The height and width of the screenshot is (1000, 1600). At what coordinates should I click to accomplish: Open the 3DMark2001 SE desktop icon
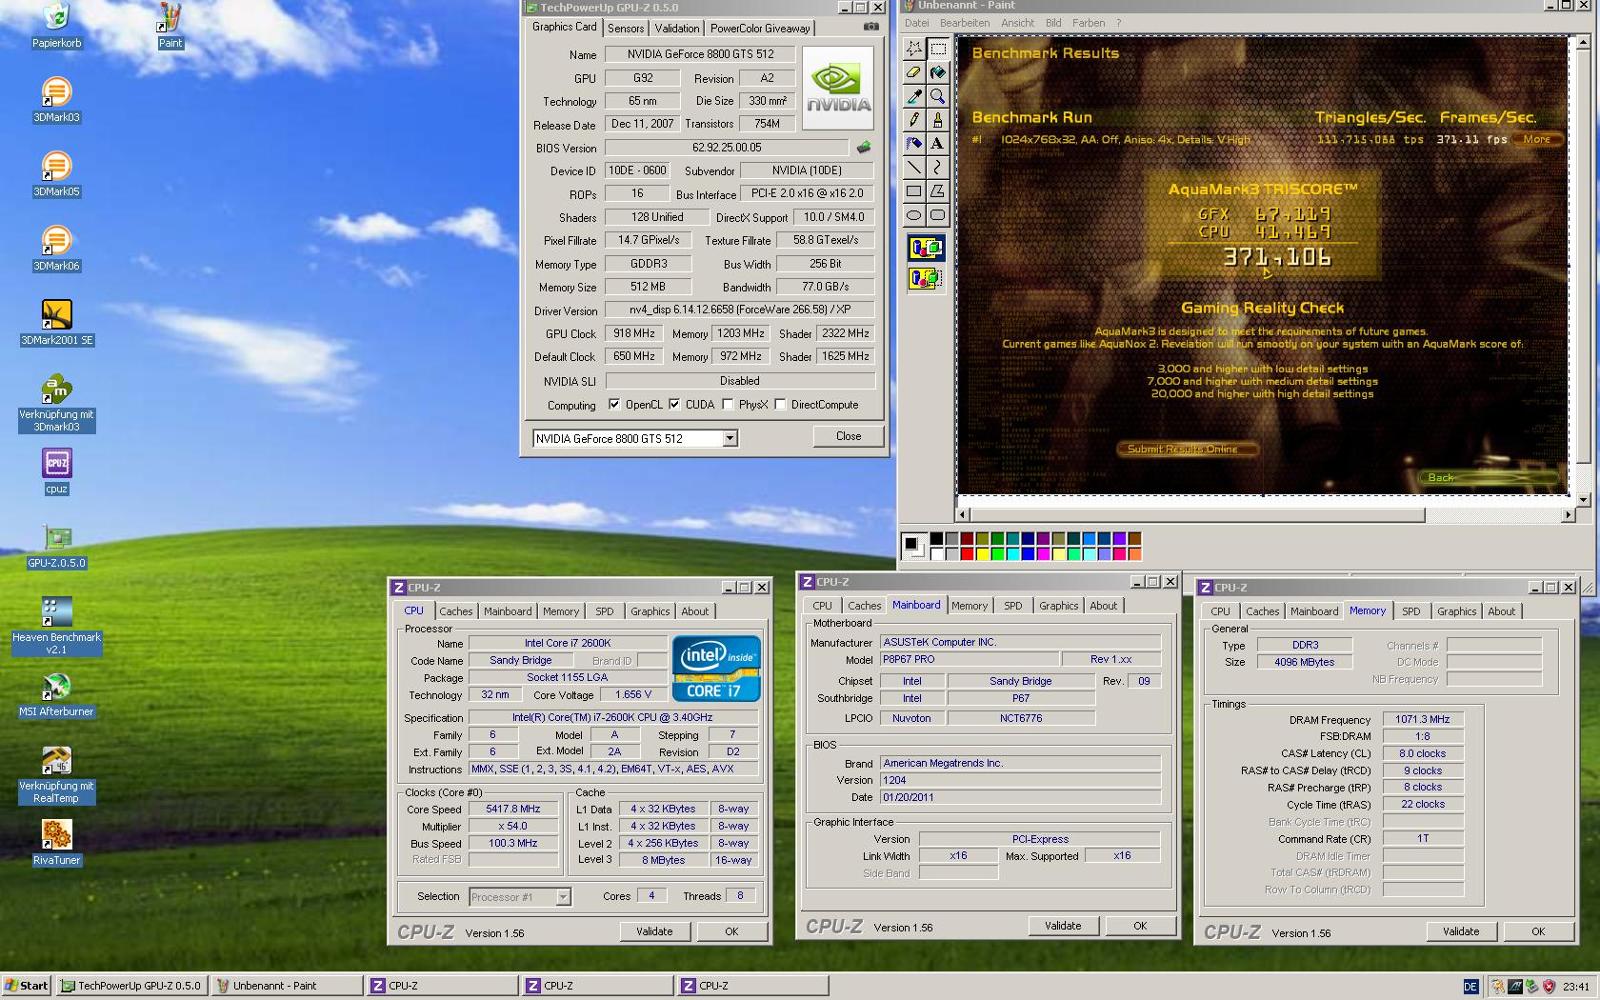click(x=57, y=322)
